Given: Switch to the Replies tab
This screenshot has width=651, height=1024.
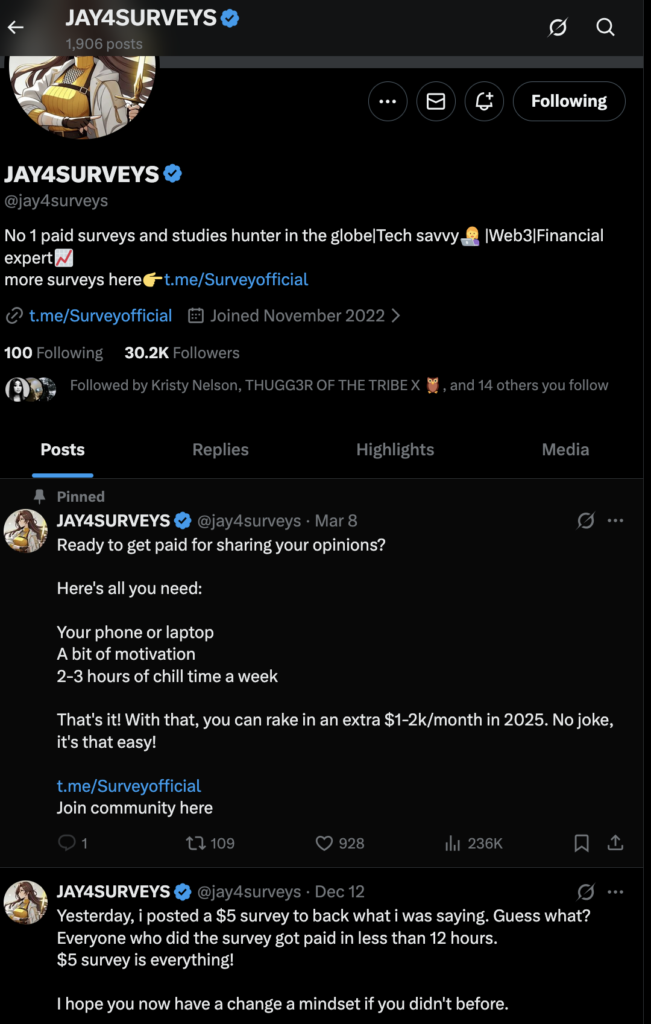Looking at the screenshot, I should pyautogui.click(x=220, y=450).
